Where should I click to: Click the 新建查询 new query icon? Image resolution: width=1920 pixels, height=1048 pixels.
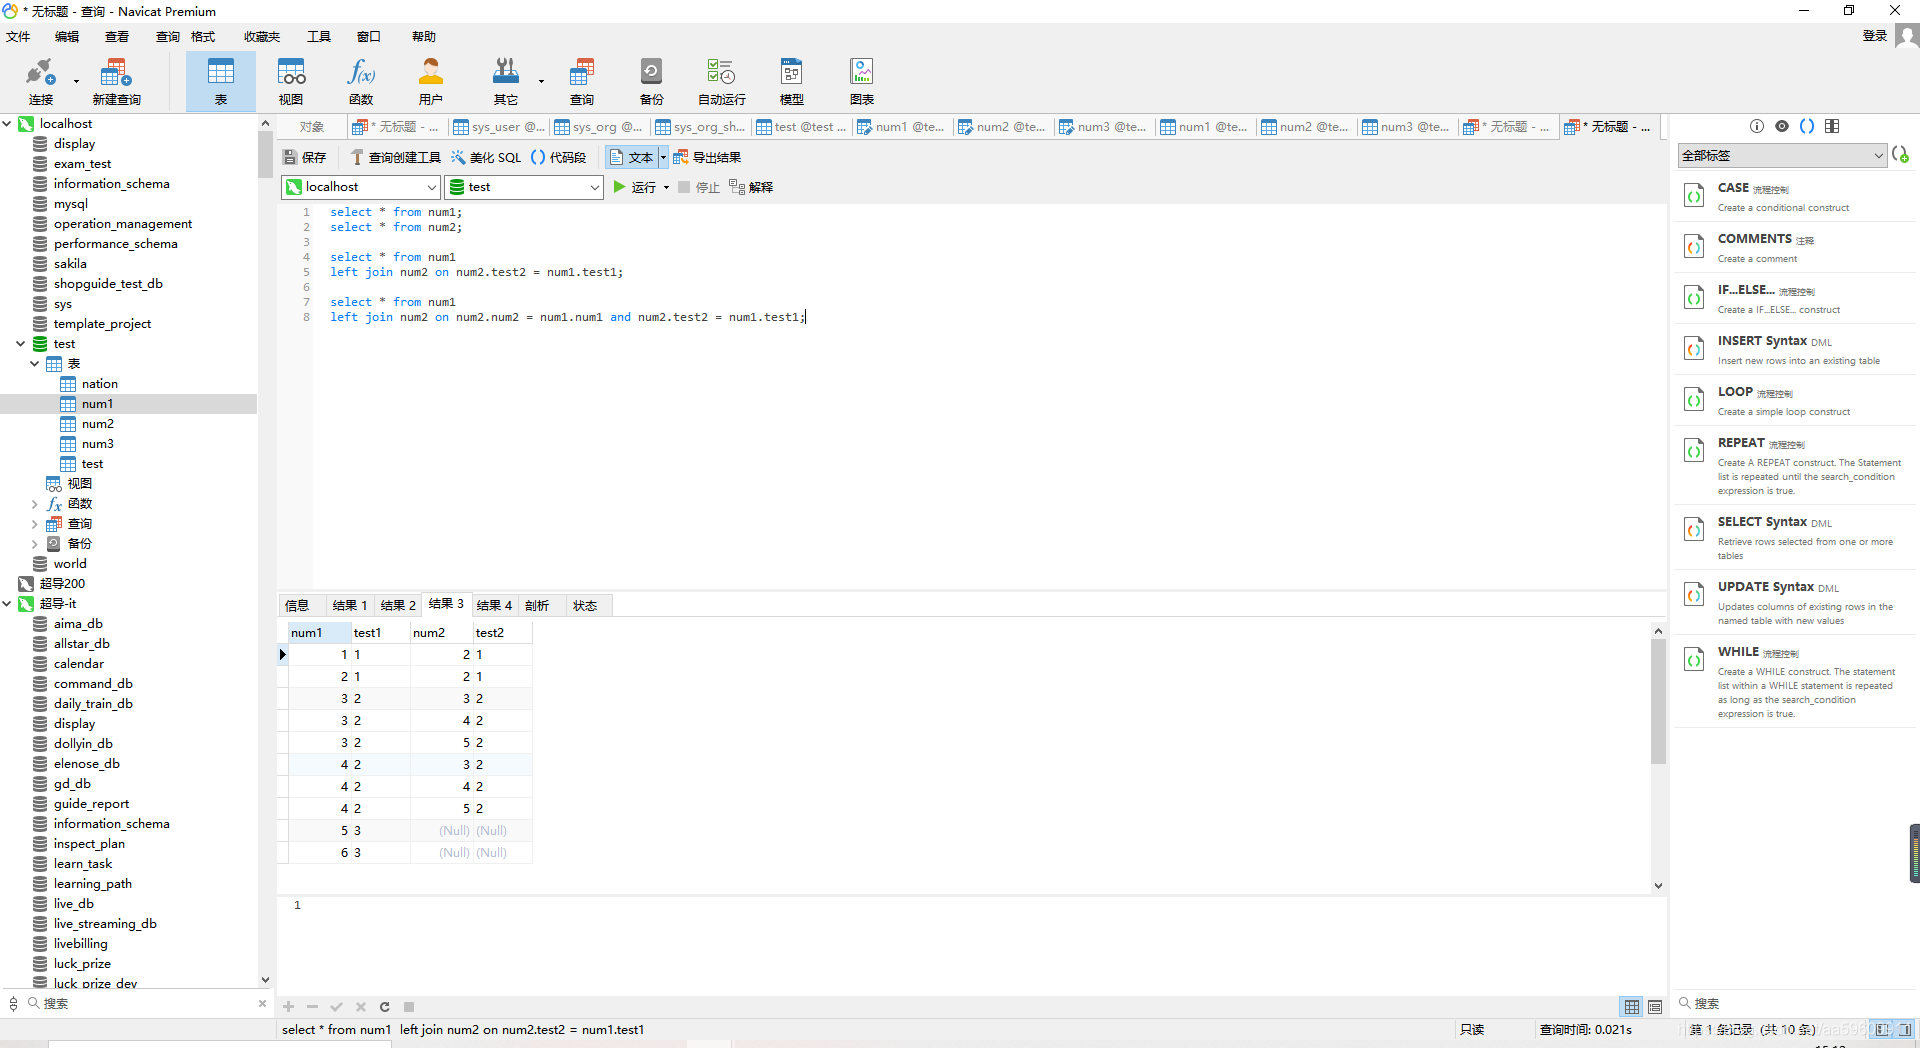116,81
